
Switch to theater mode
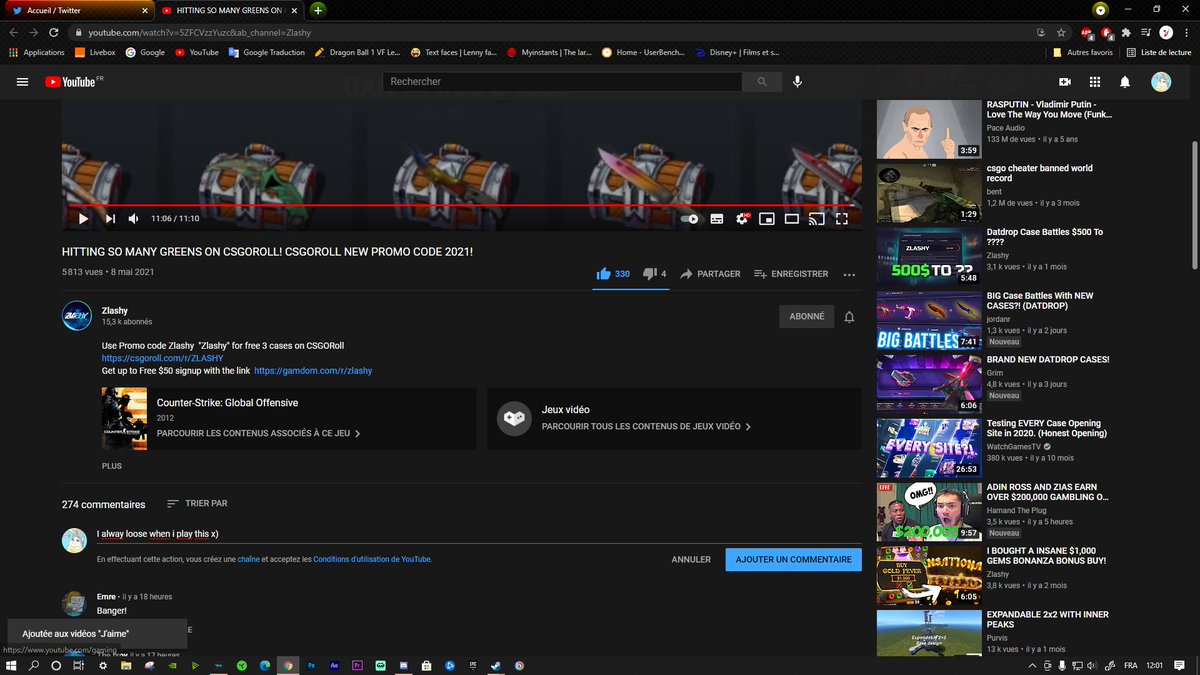792,218
